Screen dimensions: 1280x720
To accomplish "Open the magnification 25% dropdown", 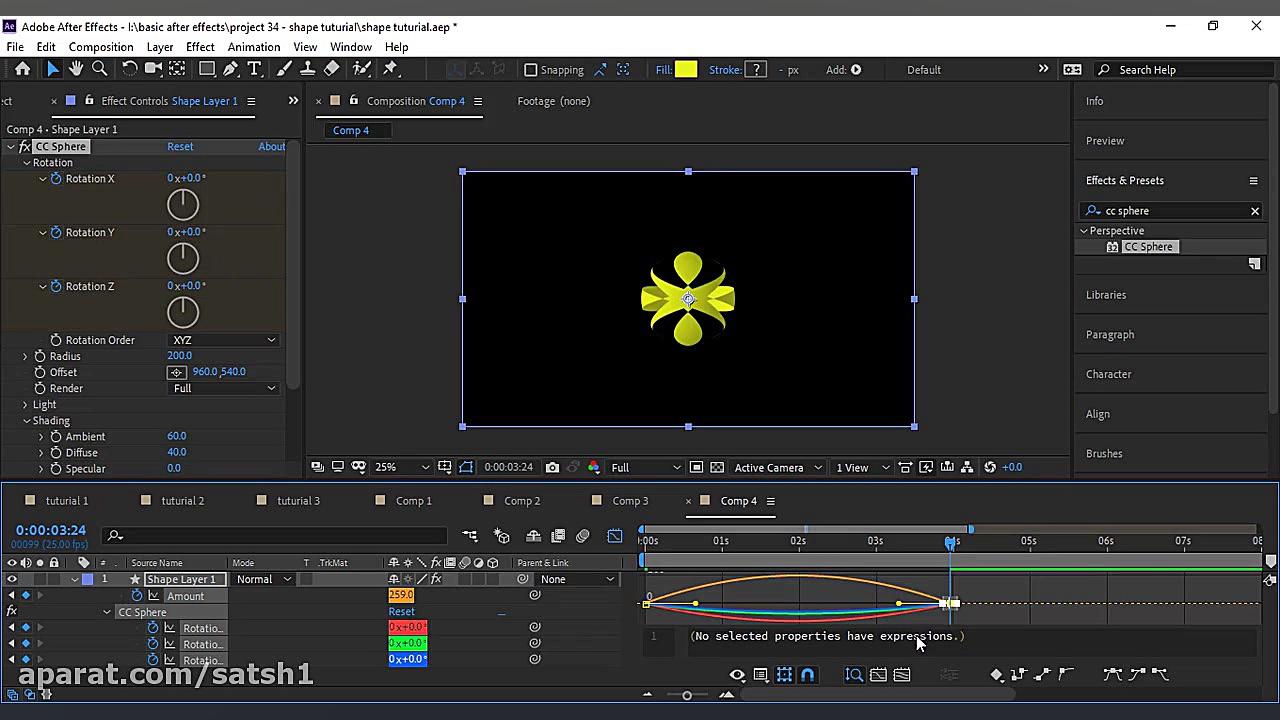I will coord(401,467).
